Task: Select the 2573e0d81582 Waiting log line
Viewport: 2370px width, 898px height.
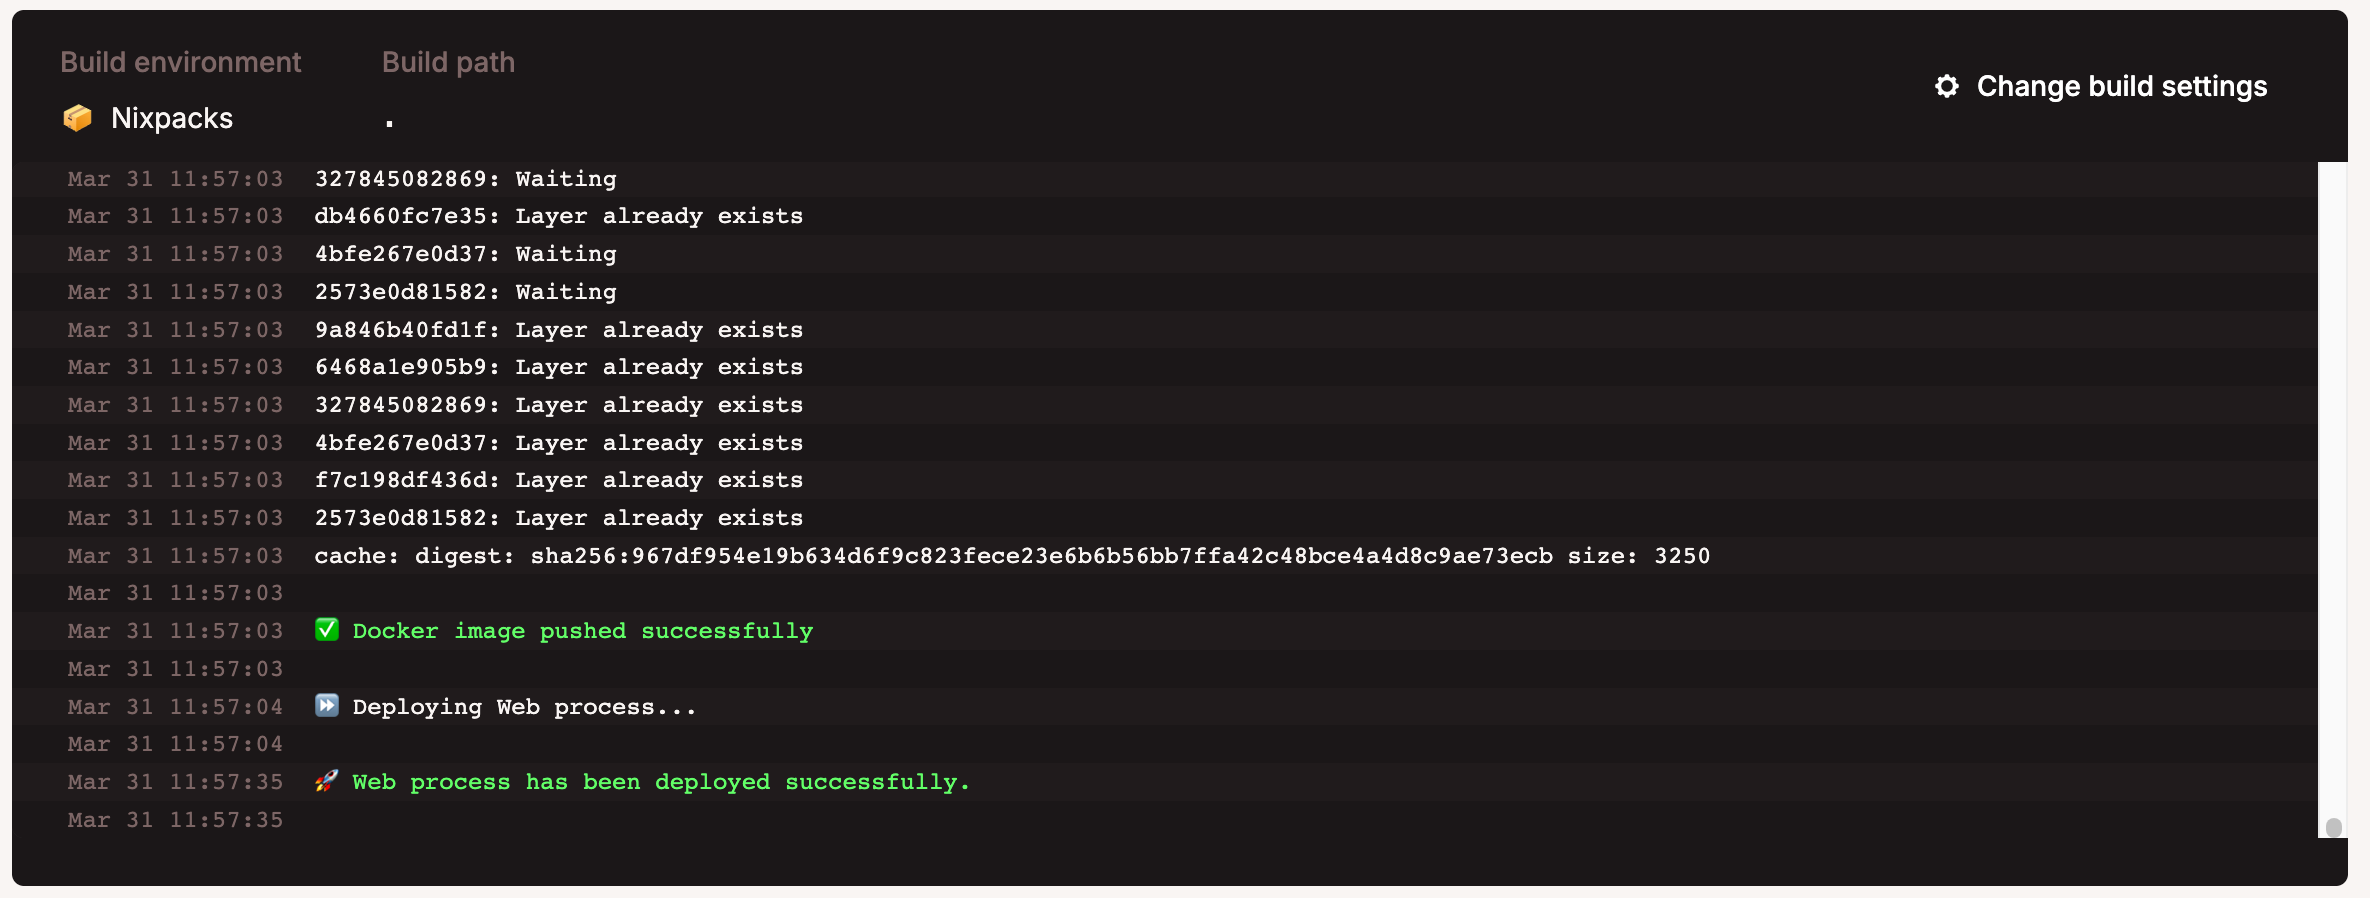Action: pos(465,291)
